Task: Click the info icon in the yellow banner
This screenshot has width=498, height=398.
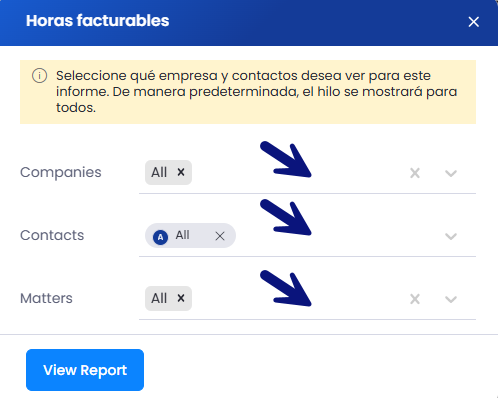Action: 39,76
